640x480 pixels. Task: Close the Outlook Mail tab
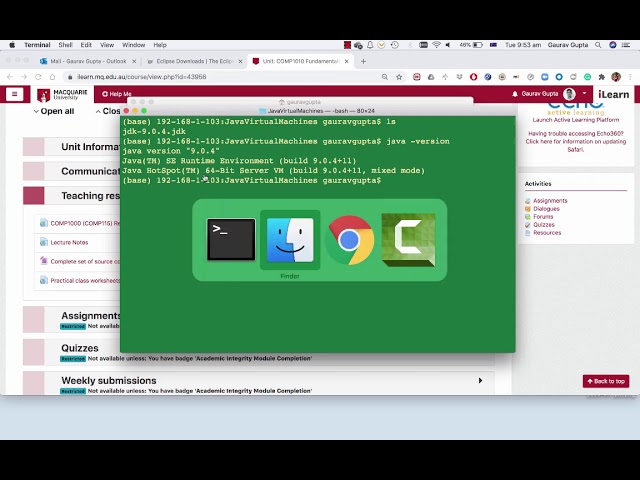[134, 61]
